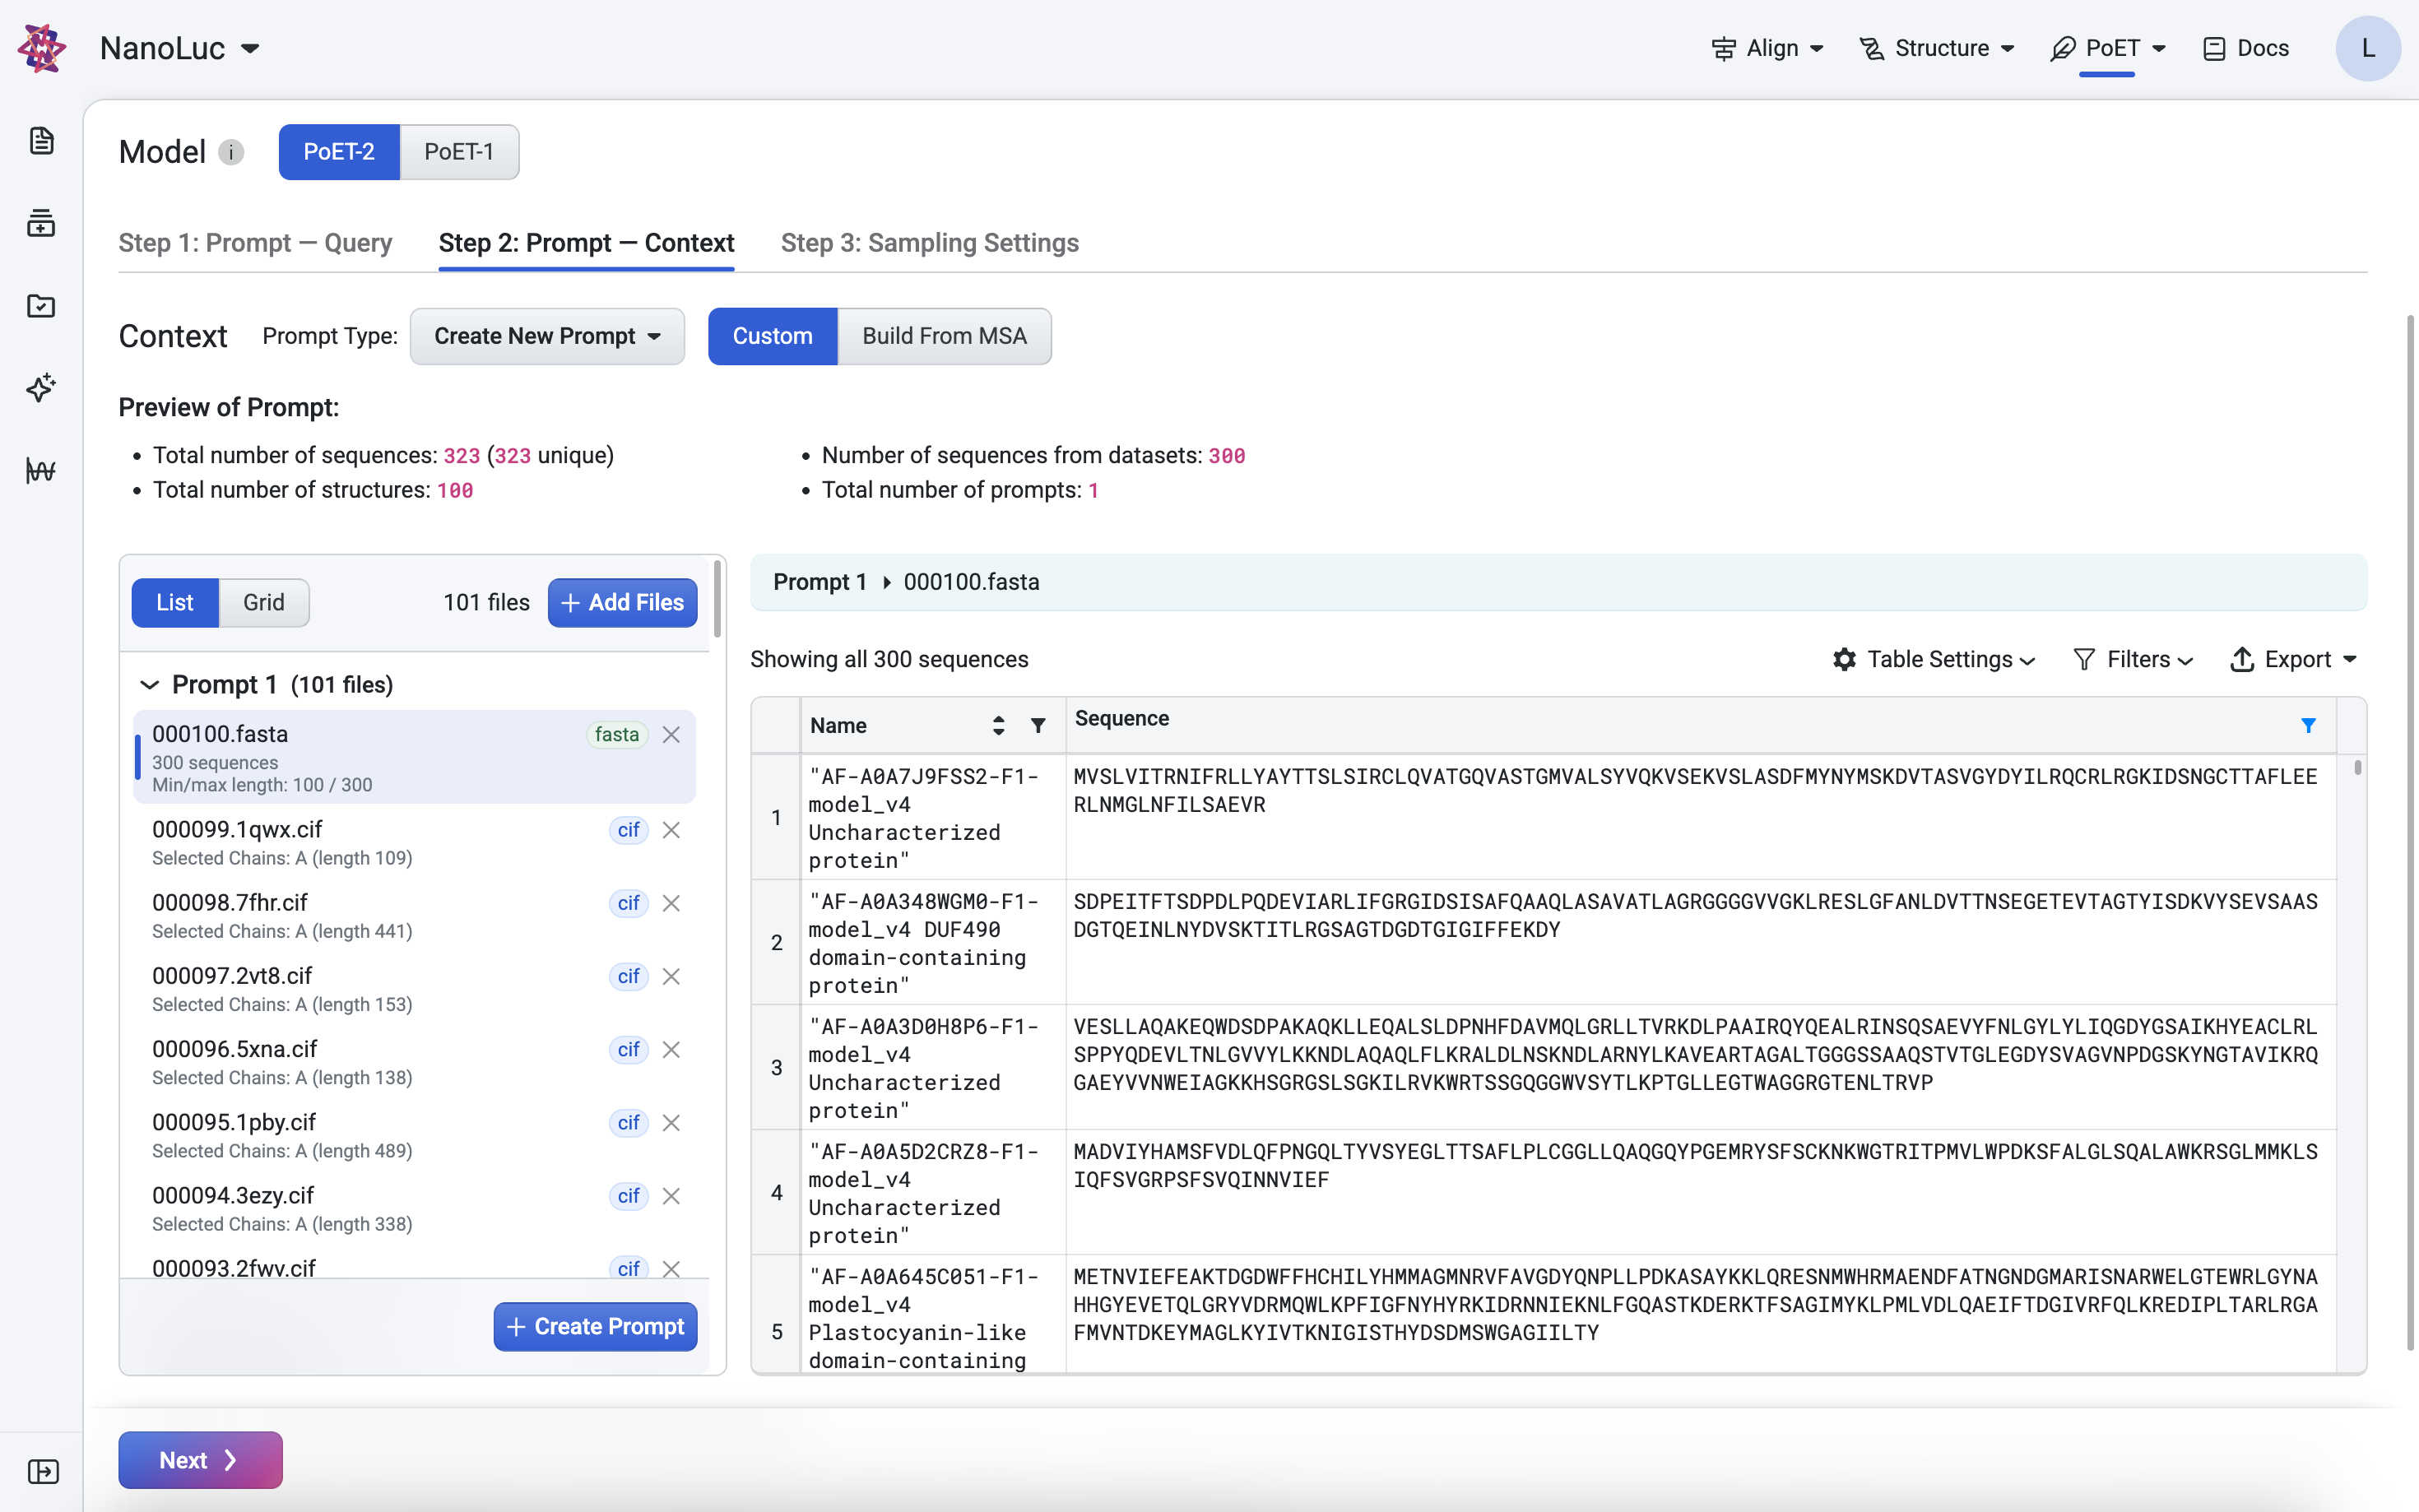Click the cif tag on 000099.1qwx.cif
Image resolution: width=2419 pixels, height=1512 pixels.
click(628, 830)
